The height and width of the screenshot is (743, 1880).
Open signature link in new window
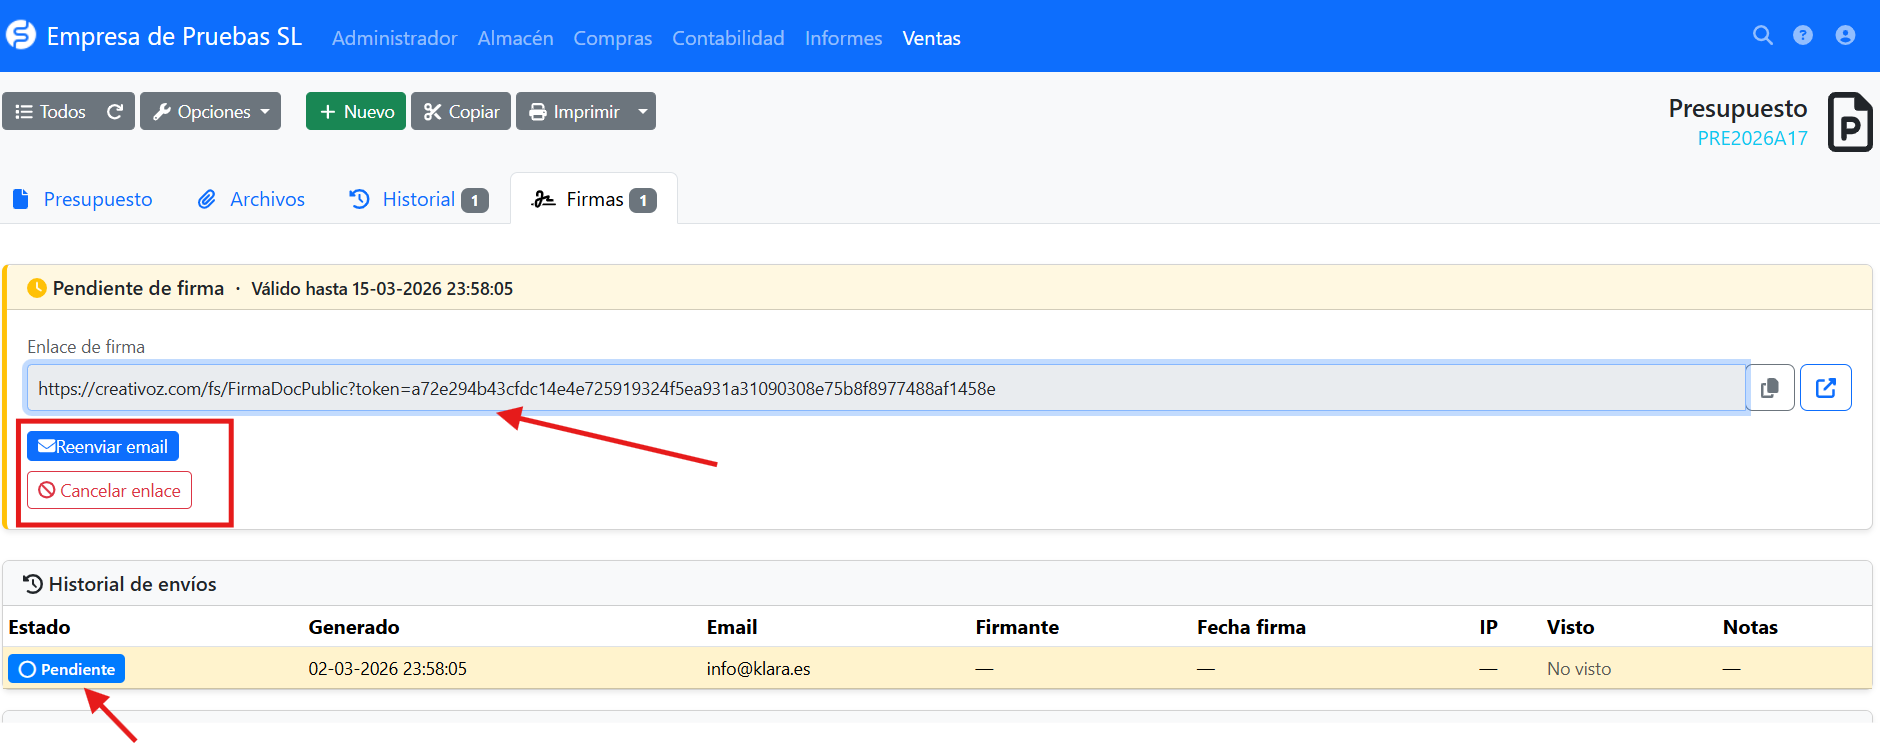point(1825,388)
